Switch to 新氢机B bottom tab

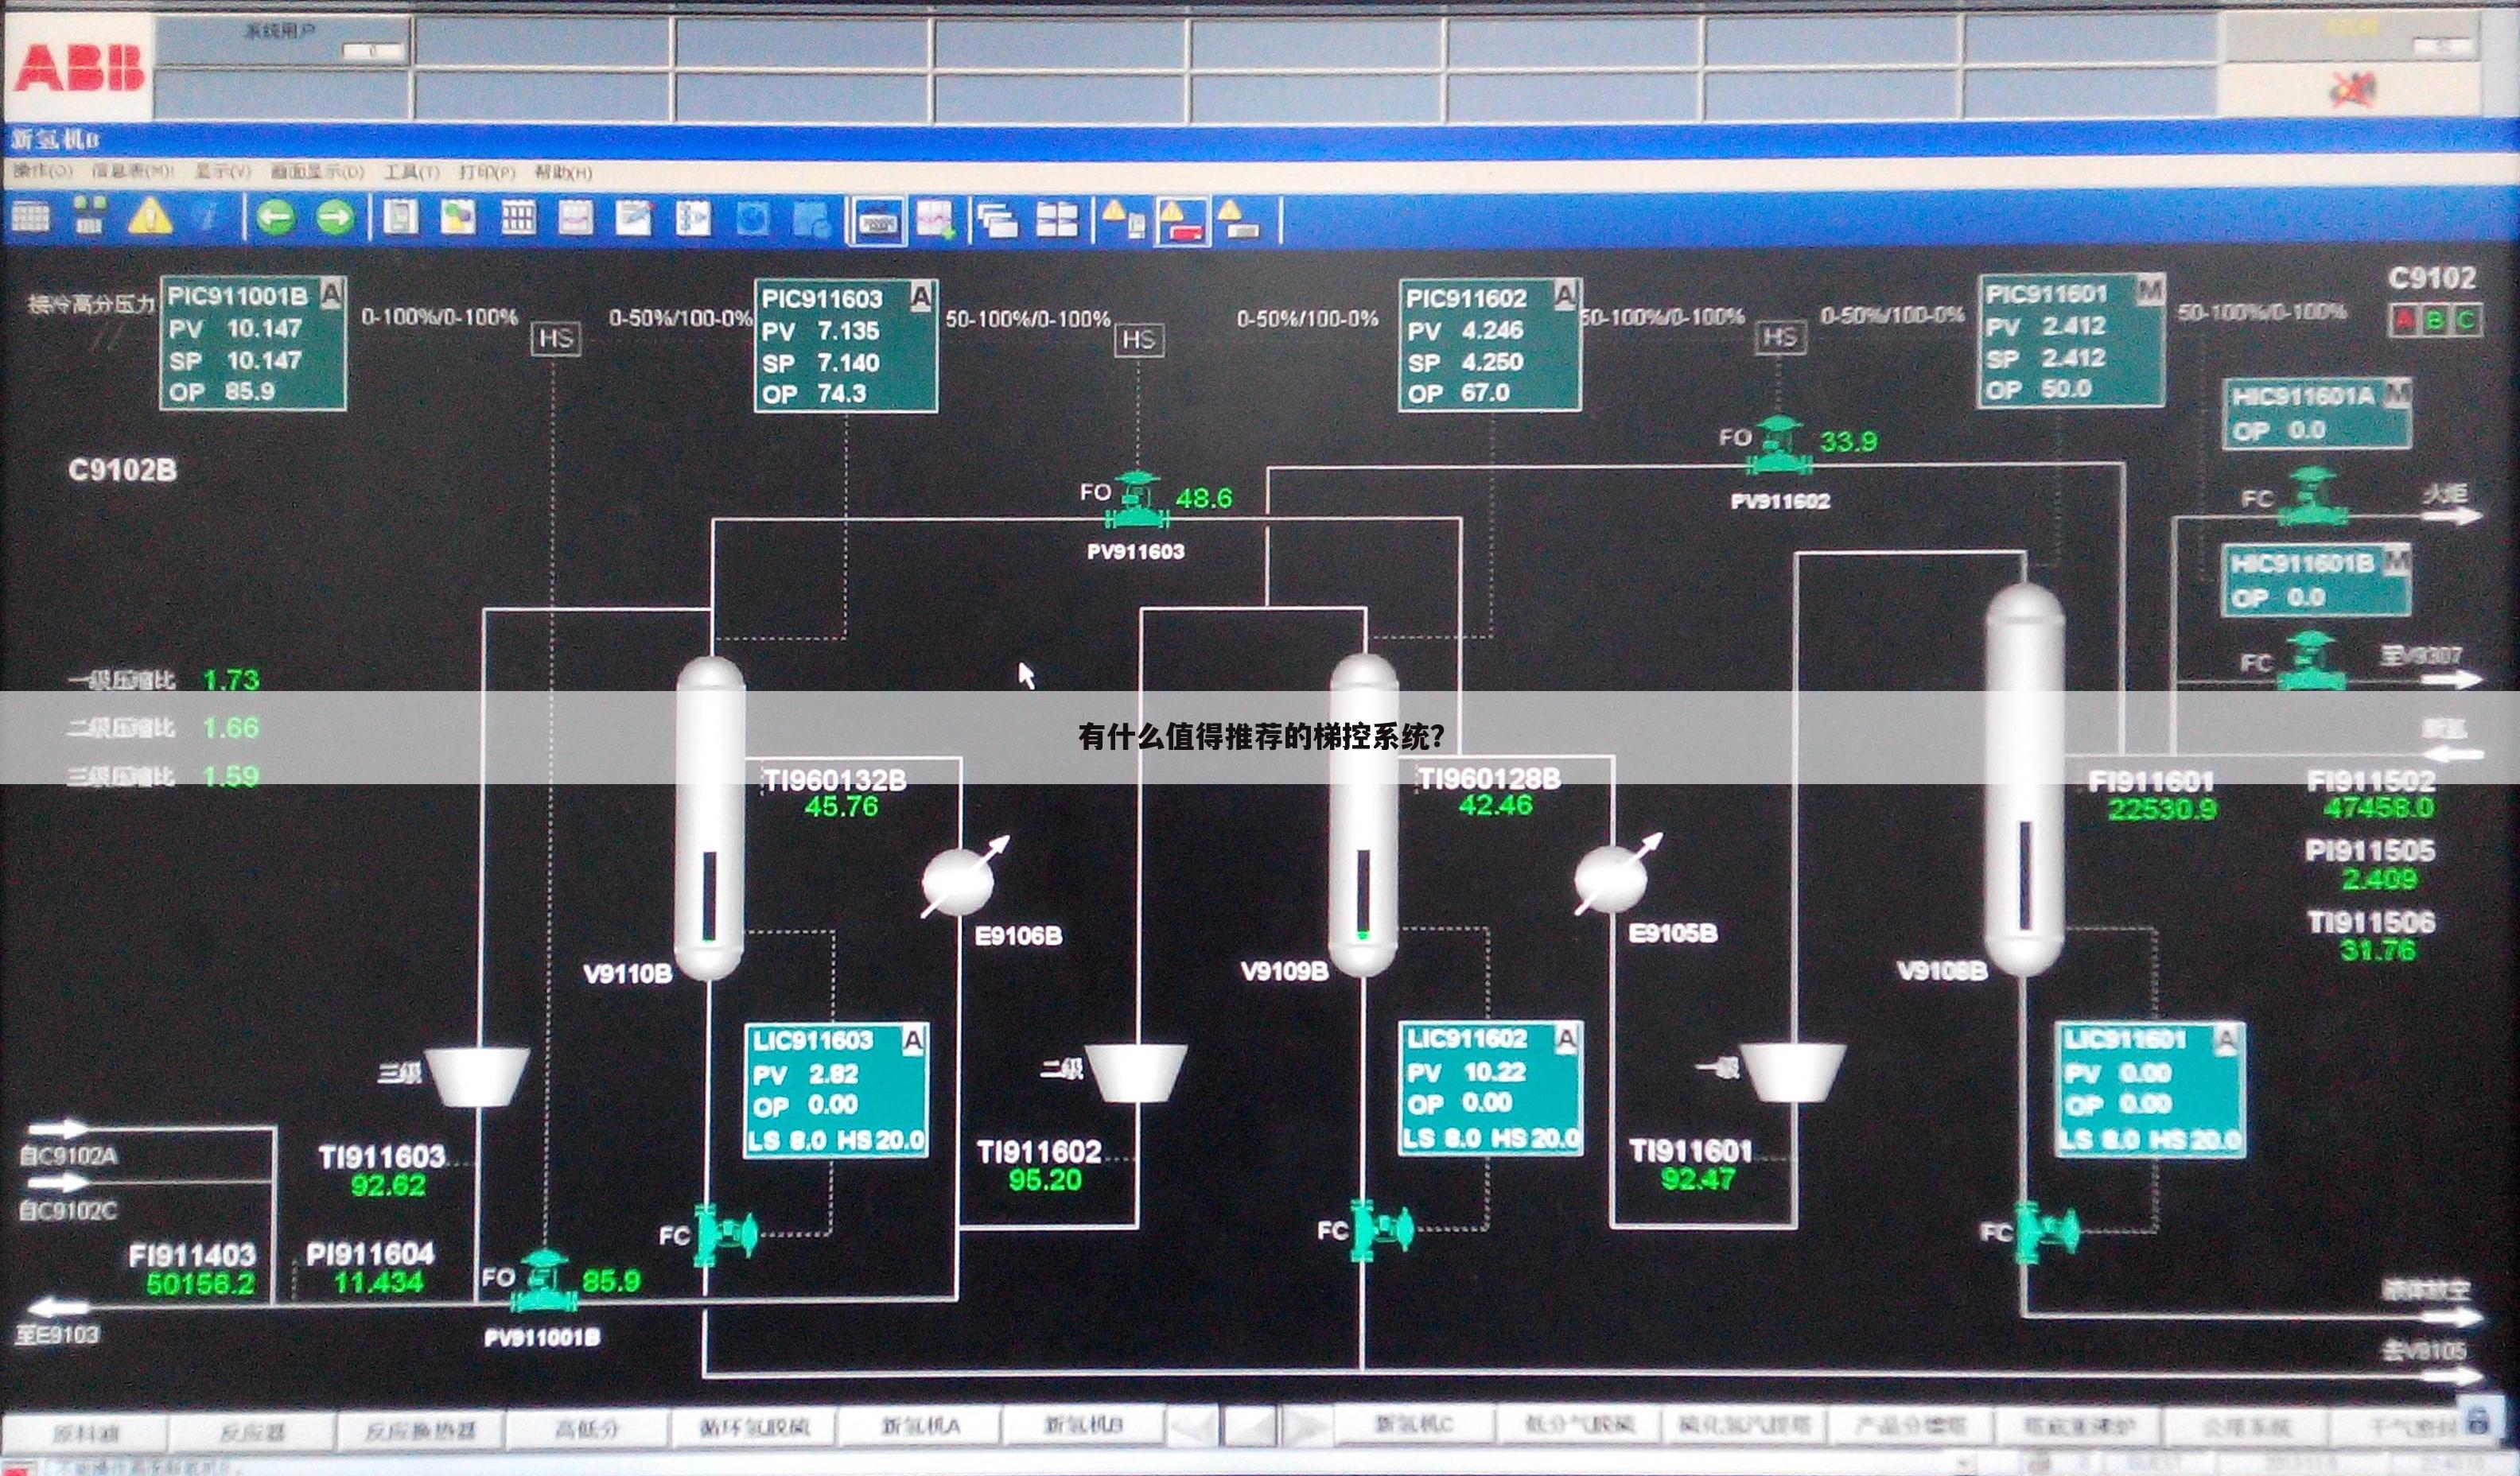1084,1424
